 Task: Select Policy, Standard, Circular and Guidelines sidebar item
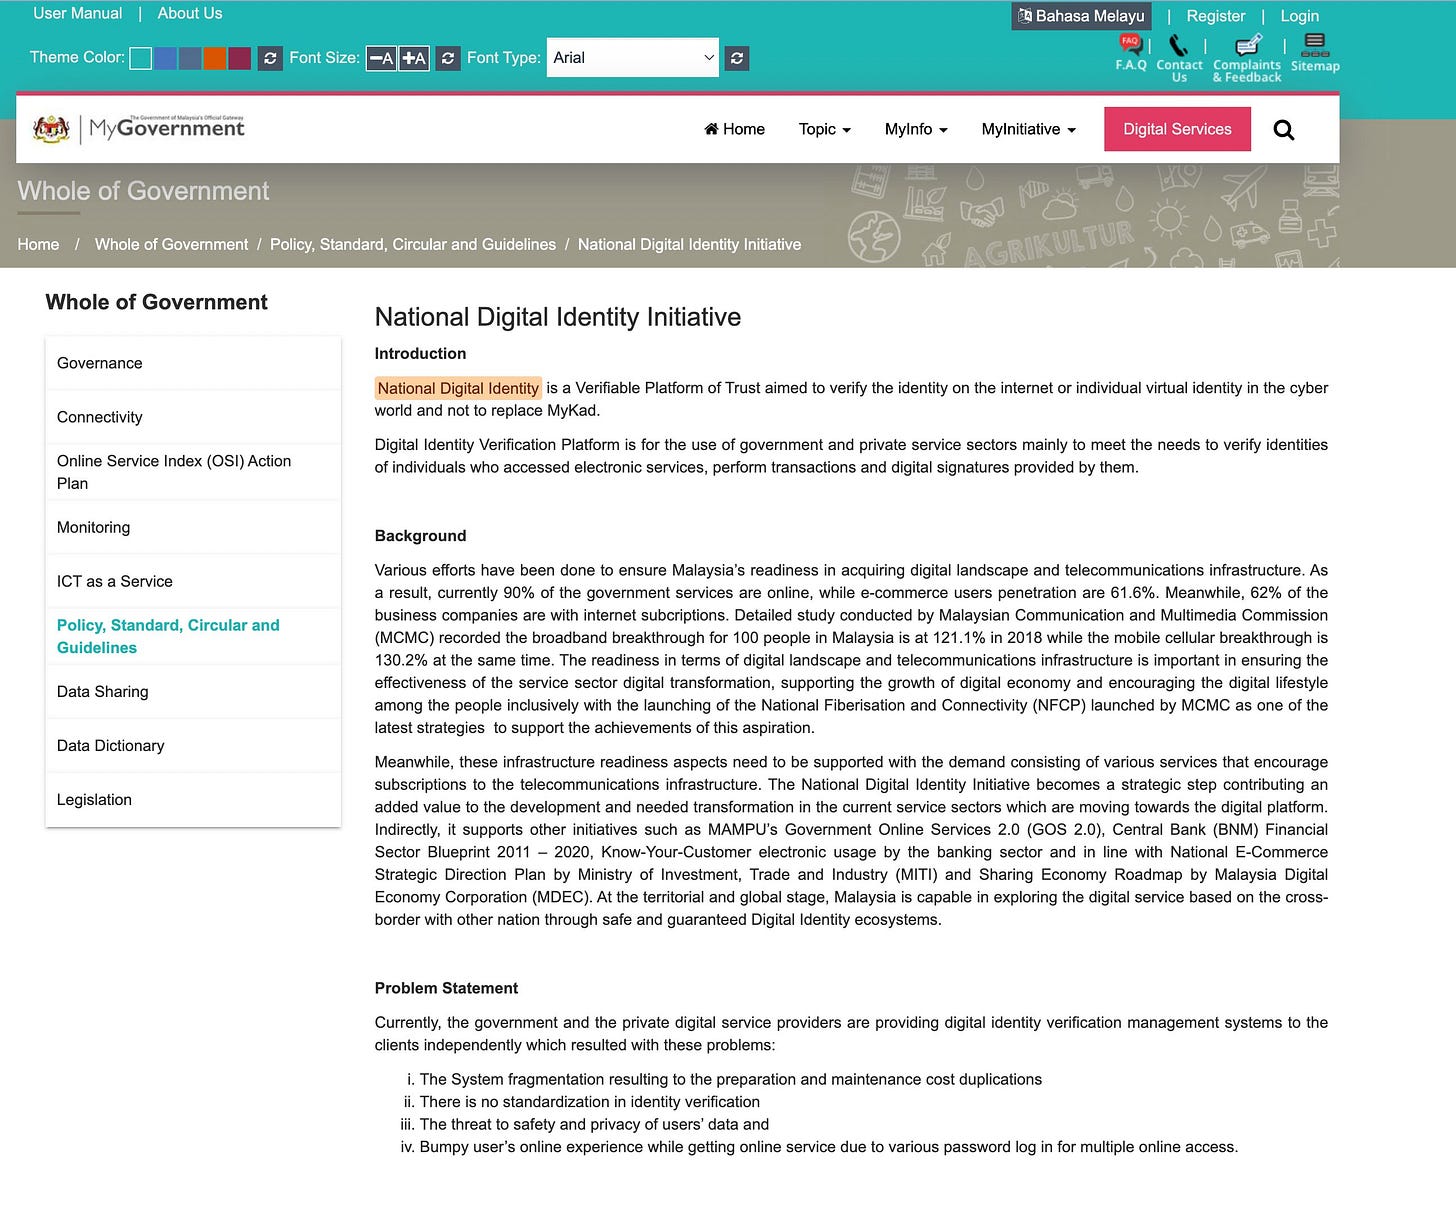click(193, 636)
